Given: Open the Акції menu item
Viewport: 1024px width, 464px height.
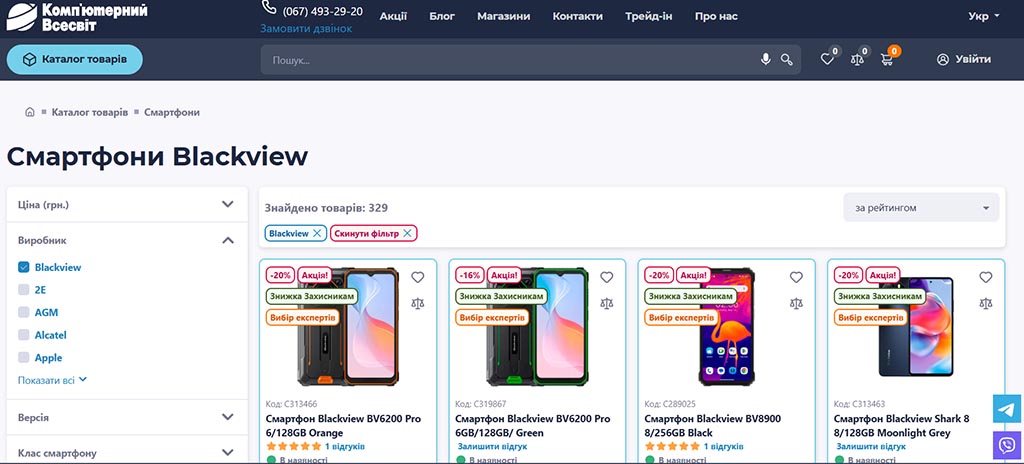Looking at the screenshot, I should tap(393, 16).
